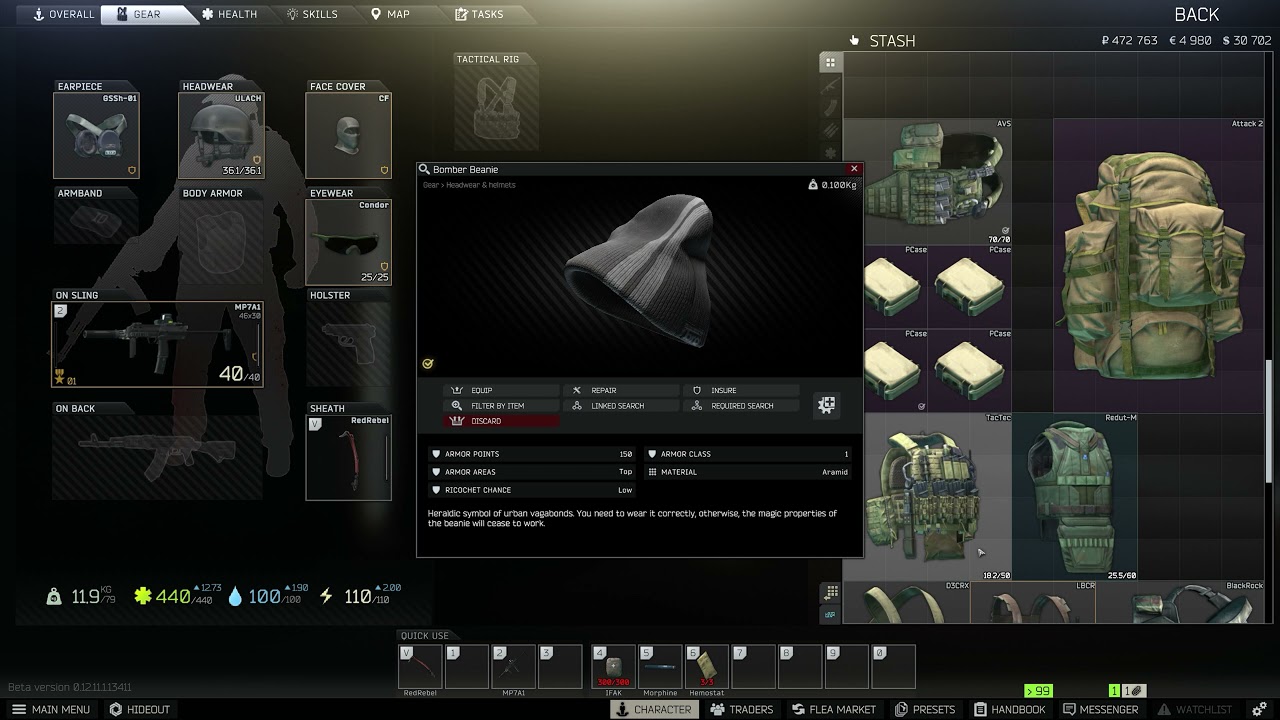This screenshot has height=720, width=1280.
Task: Select IFAK in quick use slot 4
Action: click(613, 667)
